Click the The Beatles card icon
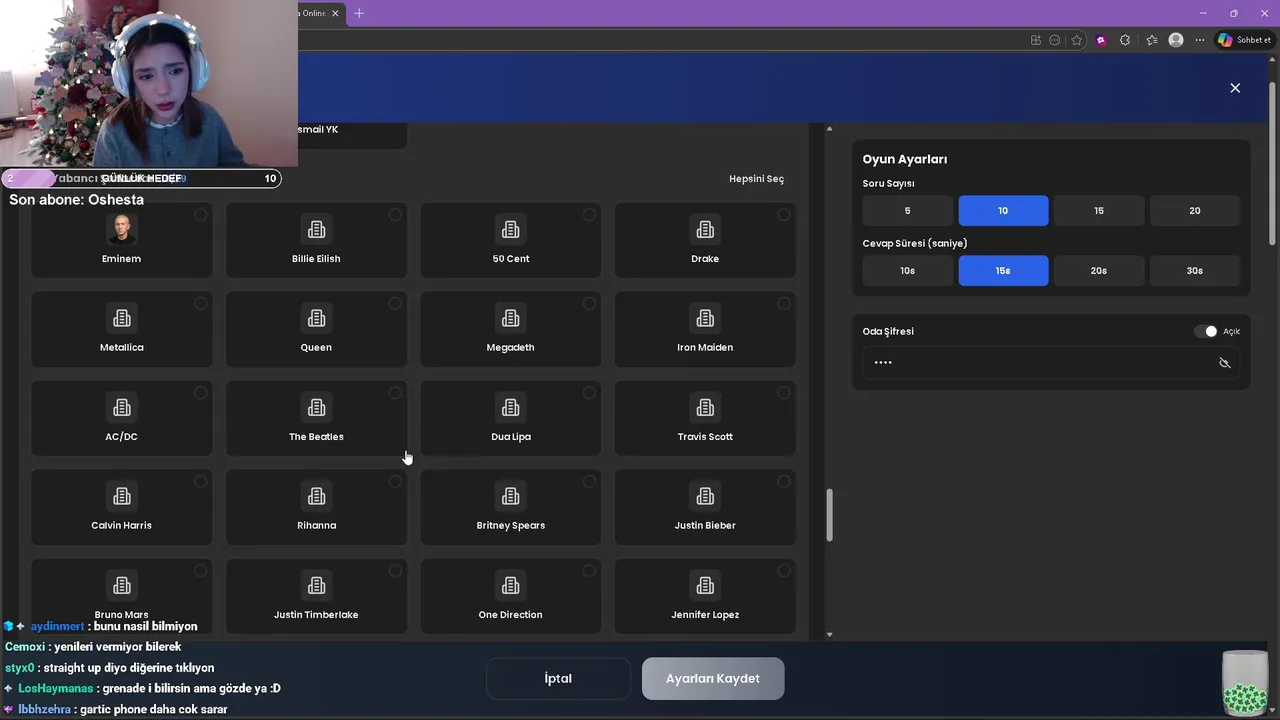This screenshot has width=1280, height=720. (316, 407)
